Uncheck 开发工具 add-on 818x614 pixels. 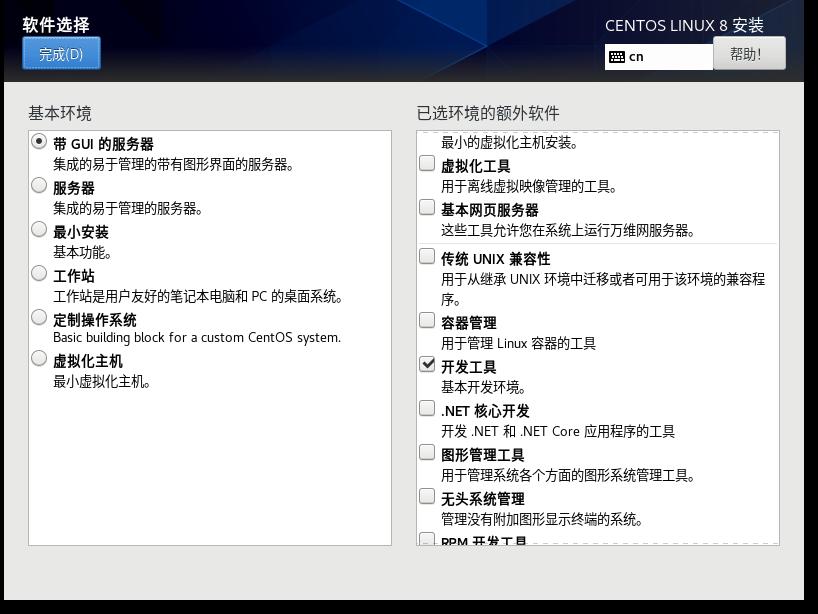pos(426,366)
